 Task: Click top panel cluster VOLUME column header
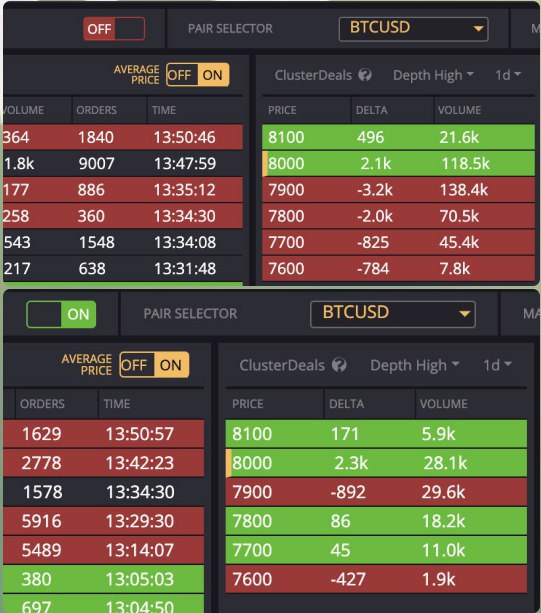(x=459, y=110)
